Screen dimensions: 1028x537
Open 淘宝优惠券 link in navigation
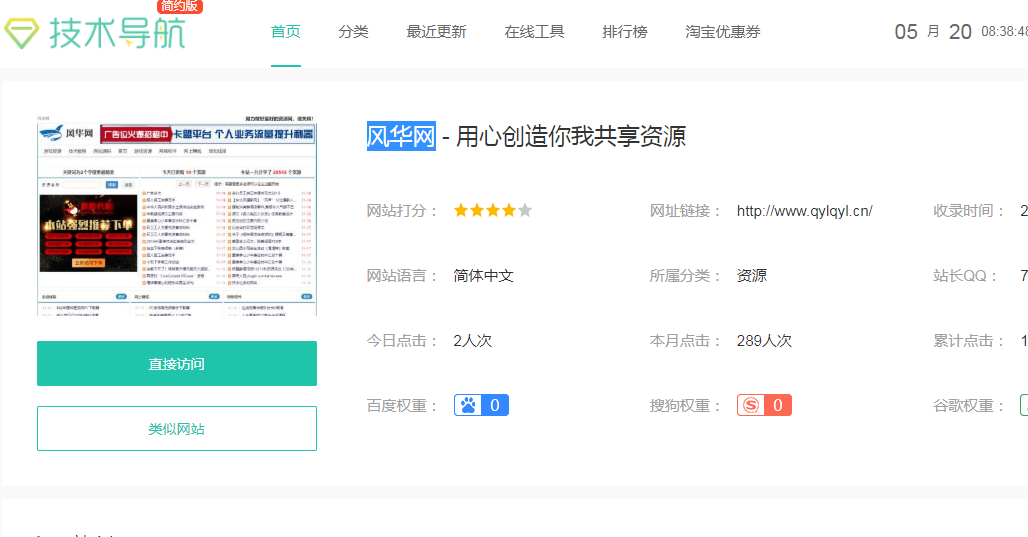(x=722, y=31)
